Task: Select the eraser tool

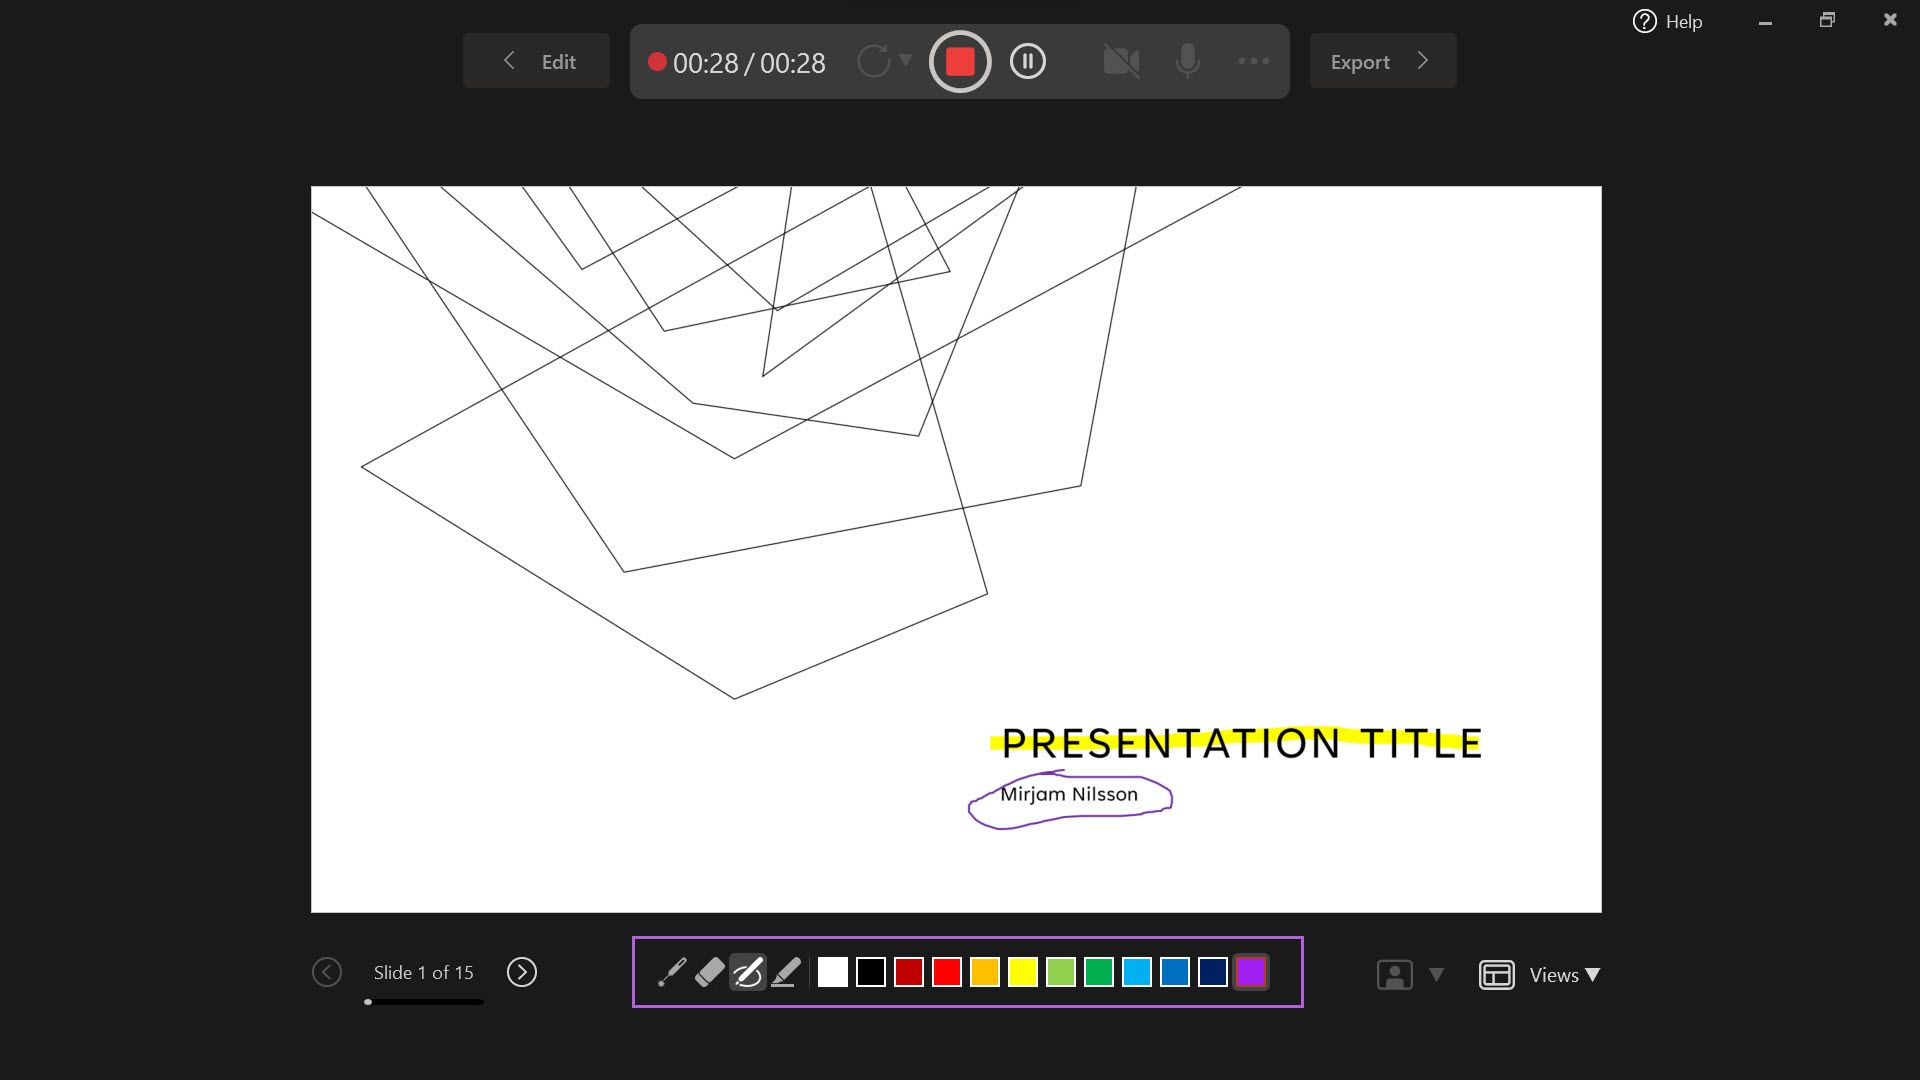Action: pyautogui.click(x=709, y=973)
